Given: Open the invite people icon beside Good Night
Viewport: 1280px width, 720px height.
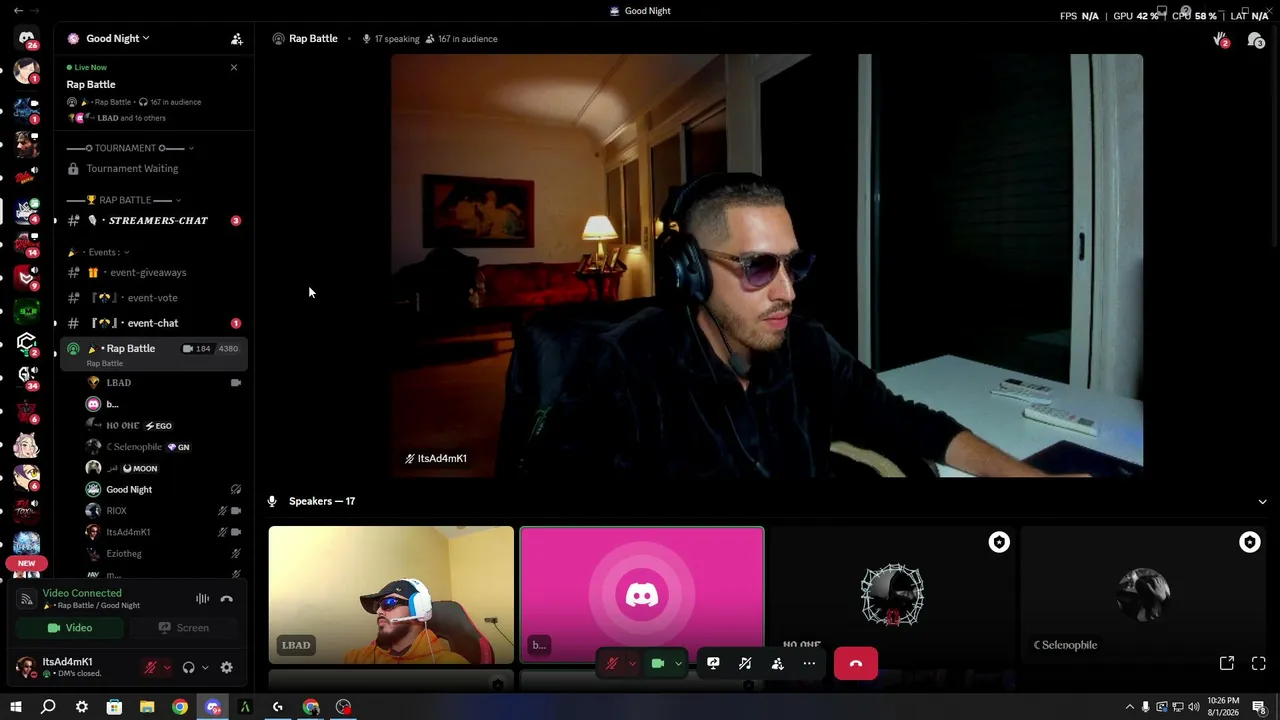Looking at the screenshot, I should pos(237,39).
